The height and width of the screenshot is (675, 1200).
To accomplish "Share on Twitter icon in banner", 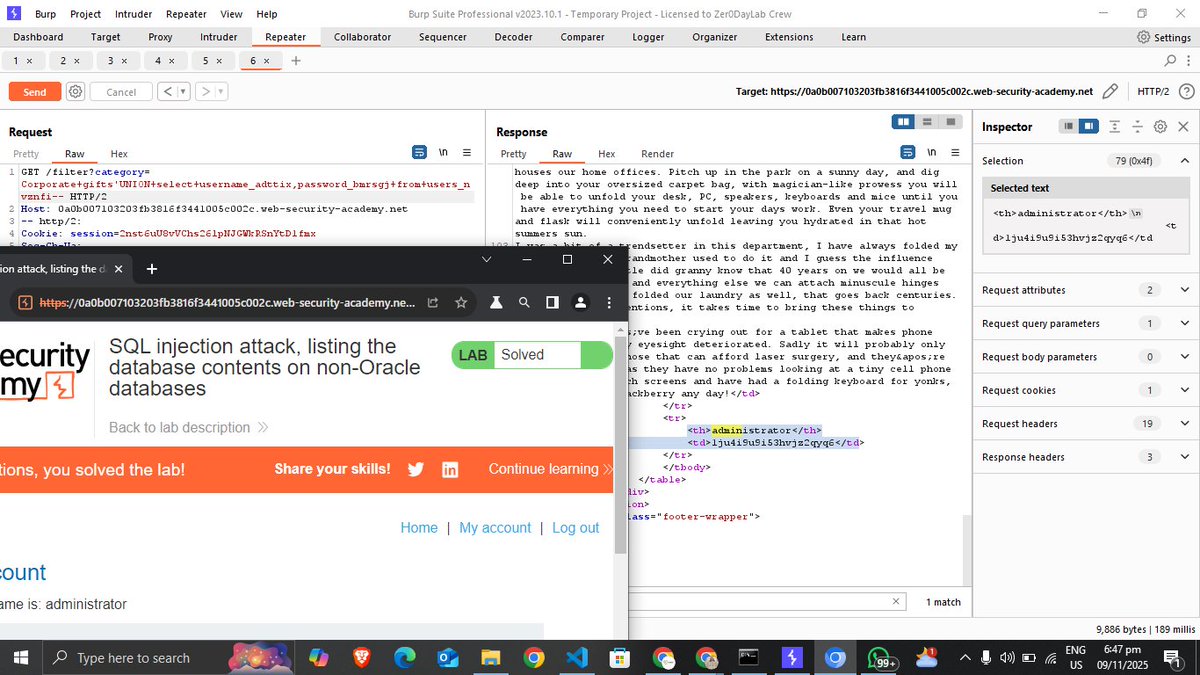I will coord(416,469).
